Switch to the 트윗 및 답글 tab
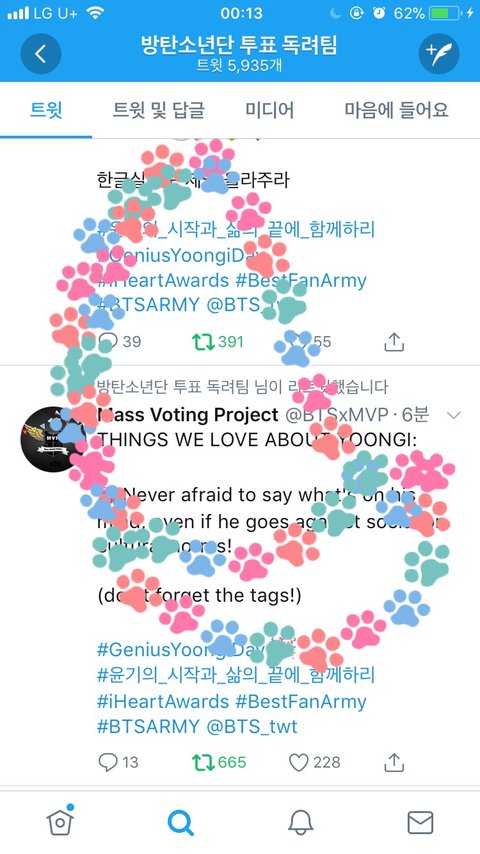This screenshot has width=480, height=854. click(x=159, y=110)
